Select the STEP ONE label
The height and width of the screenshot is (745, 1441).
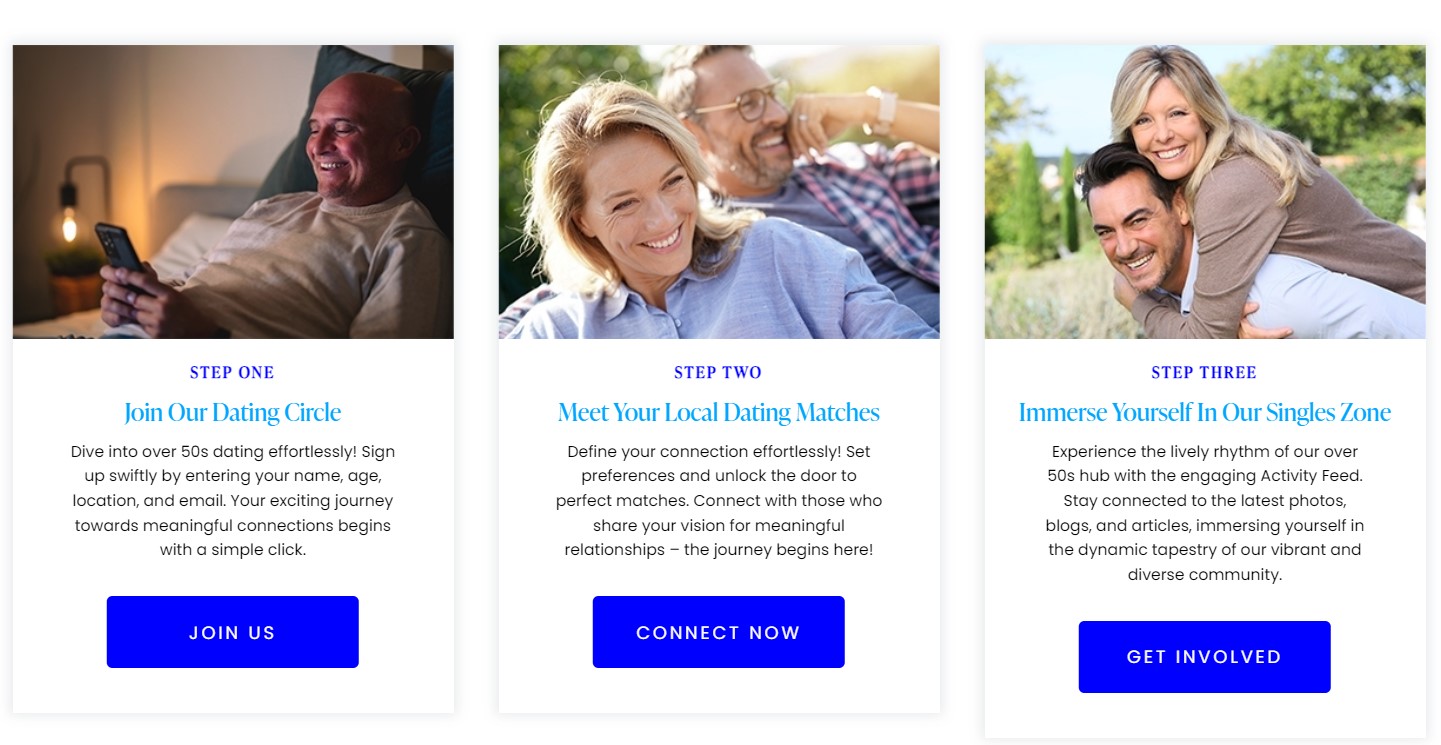[x=232, y=373]
